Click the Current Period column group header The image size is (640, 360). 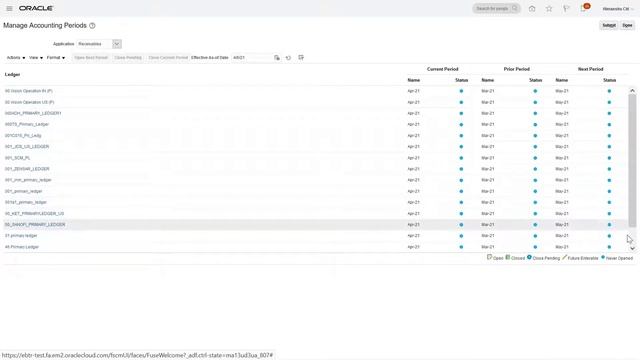(x=442, y=69)
